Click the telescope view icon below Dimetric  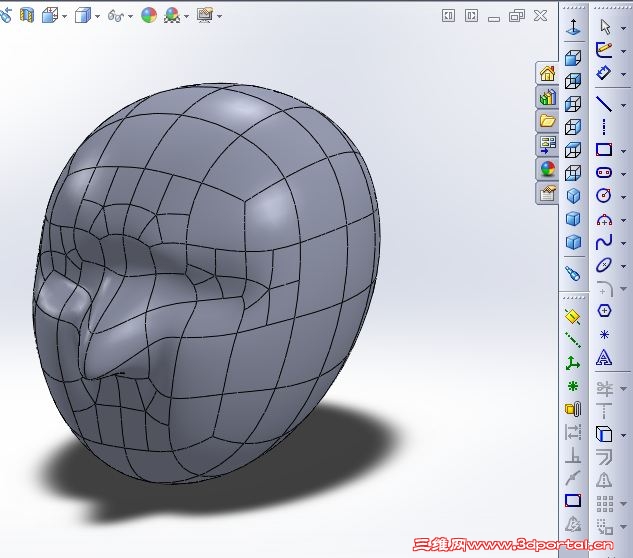click(573, 273)
